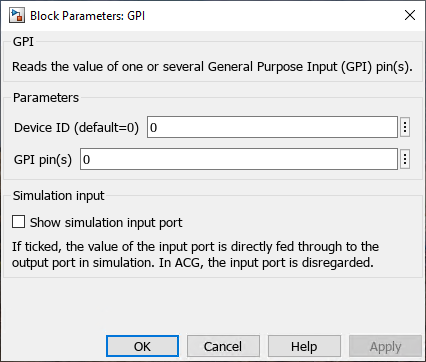The image size is (426, 362).
Task: Click the greyed-out Apply button
Action: 385,346
